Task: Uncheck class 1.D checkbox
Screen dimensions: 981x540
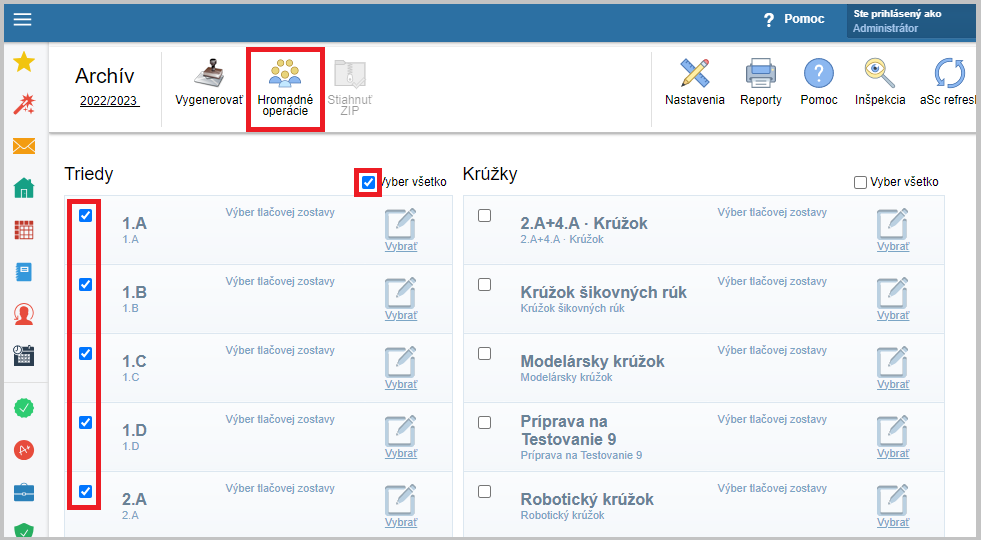Action: pyautogui.click(x=86, y=422)
